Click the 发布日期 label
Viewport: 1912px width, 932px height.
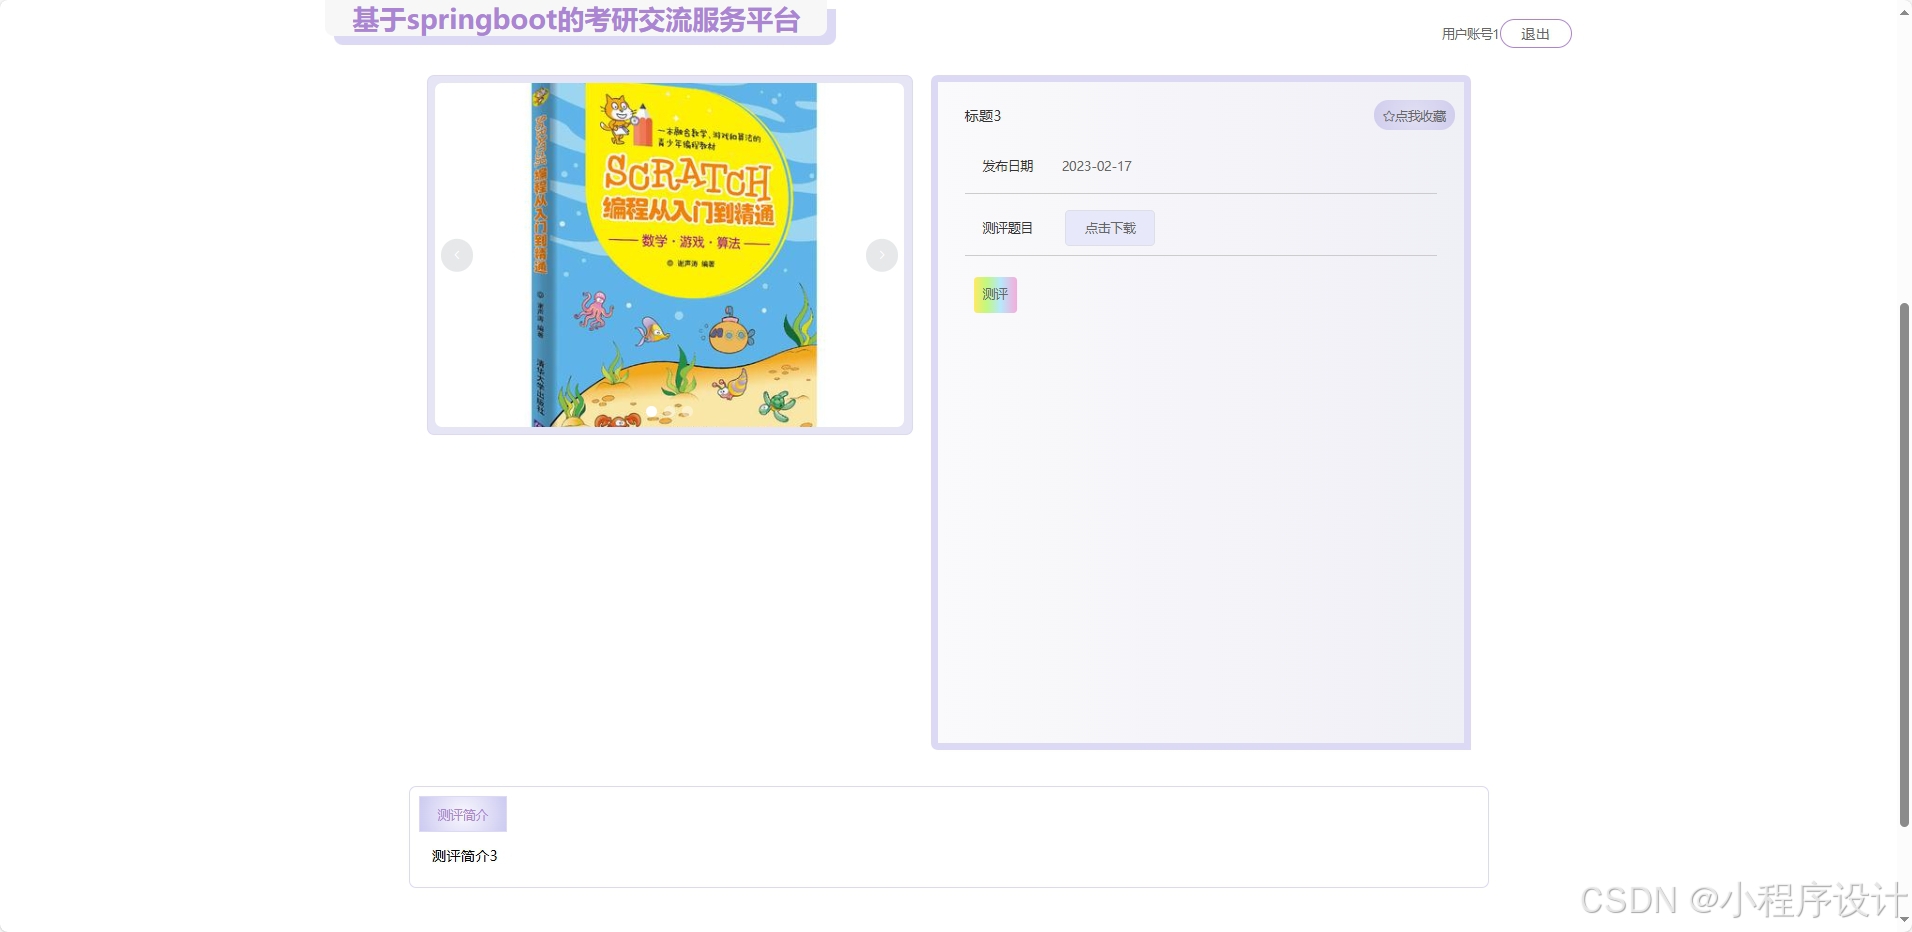point(1007,166)
